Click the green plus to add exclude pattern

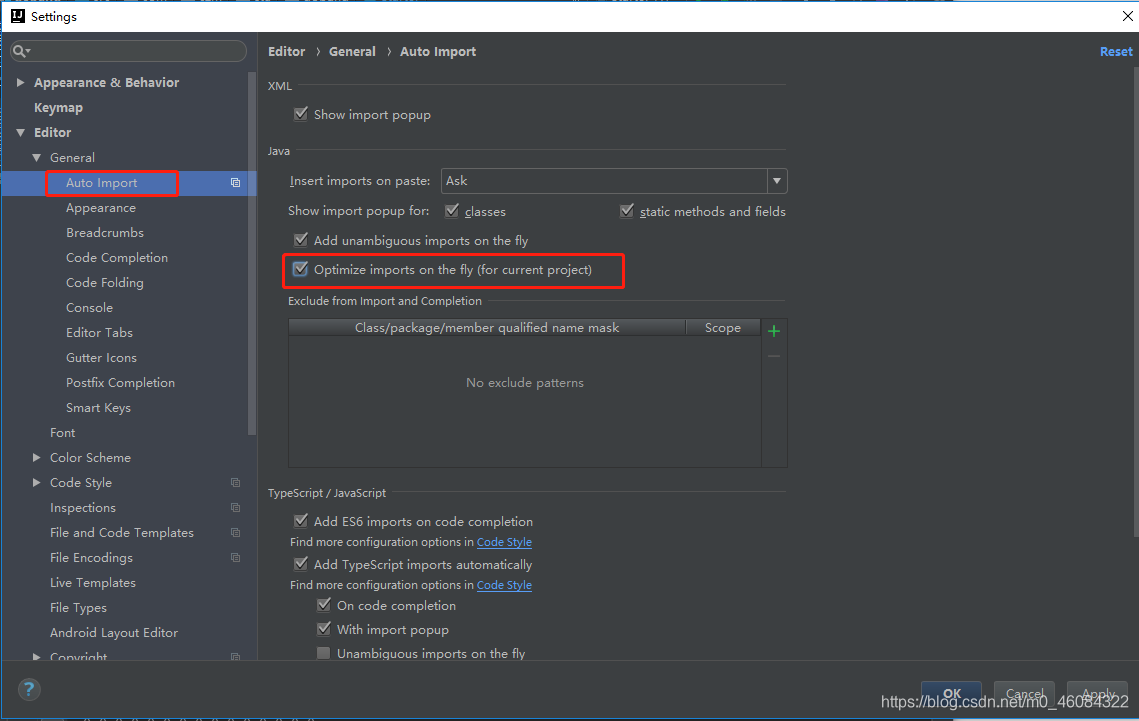click(774, 331)
